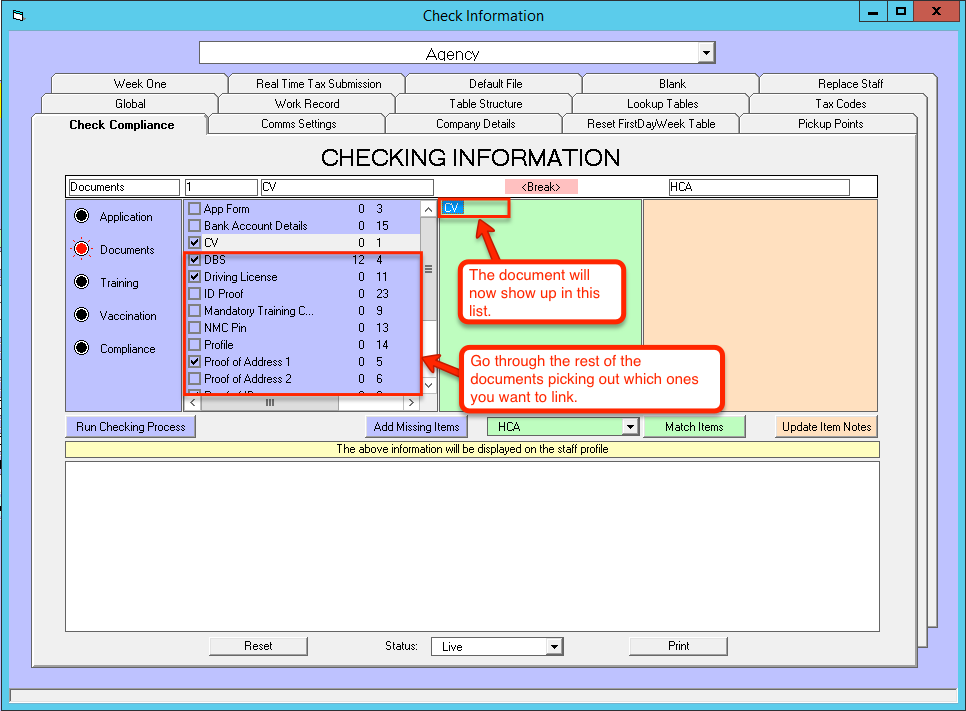The height and width of the screenshot is (711, 966).
Task: Select the Compliance radio button
Action: (x=82, y=349)
